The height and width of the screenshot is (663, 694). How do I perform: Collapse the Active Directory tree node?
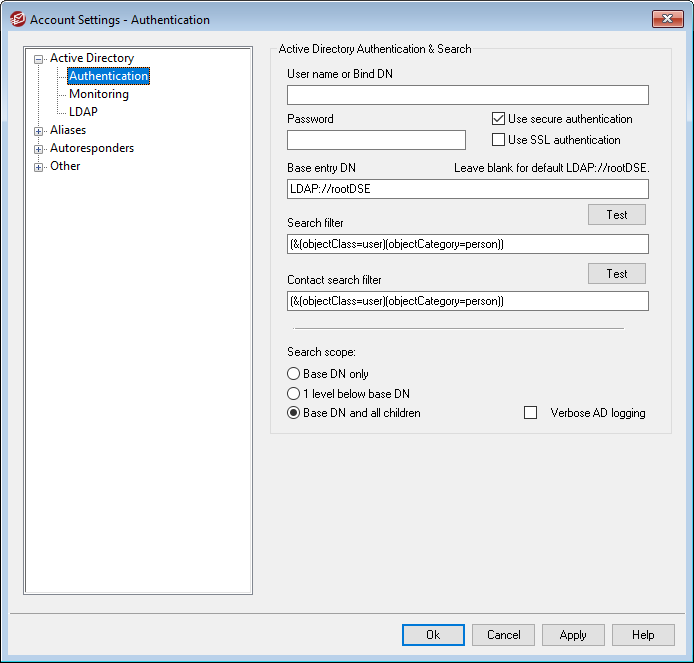tap(39, 59)
